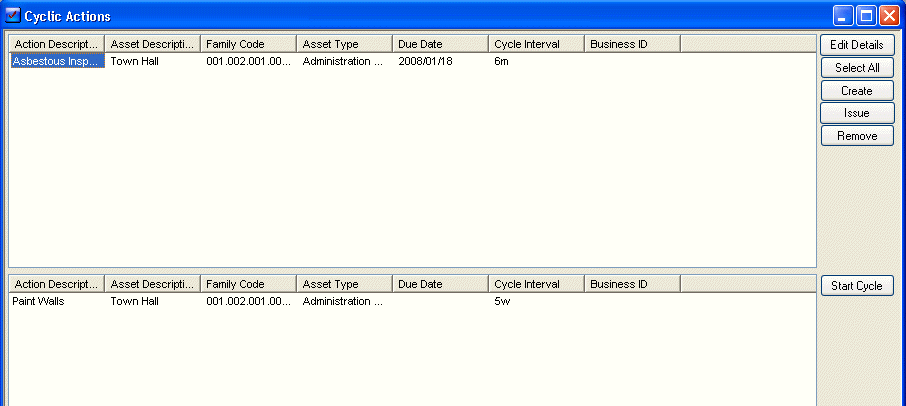Click lower Cycle Interval column header

[x=536, y=284]
